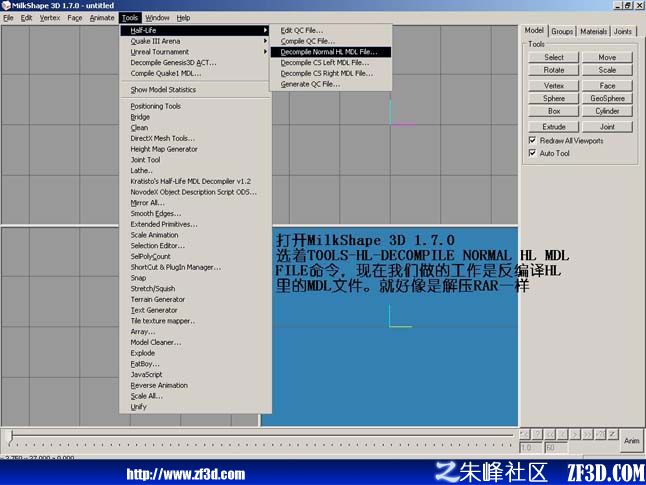Open the Window menu
The width and height of the screenshot is (646, 485).
point(157,18)
